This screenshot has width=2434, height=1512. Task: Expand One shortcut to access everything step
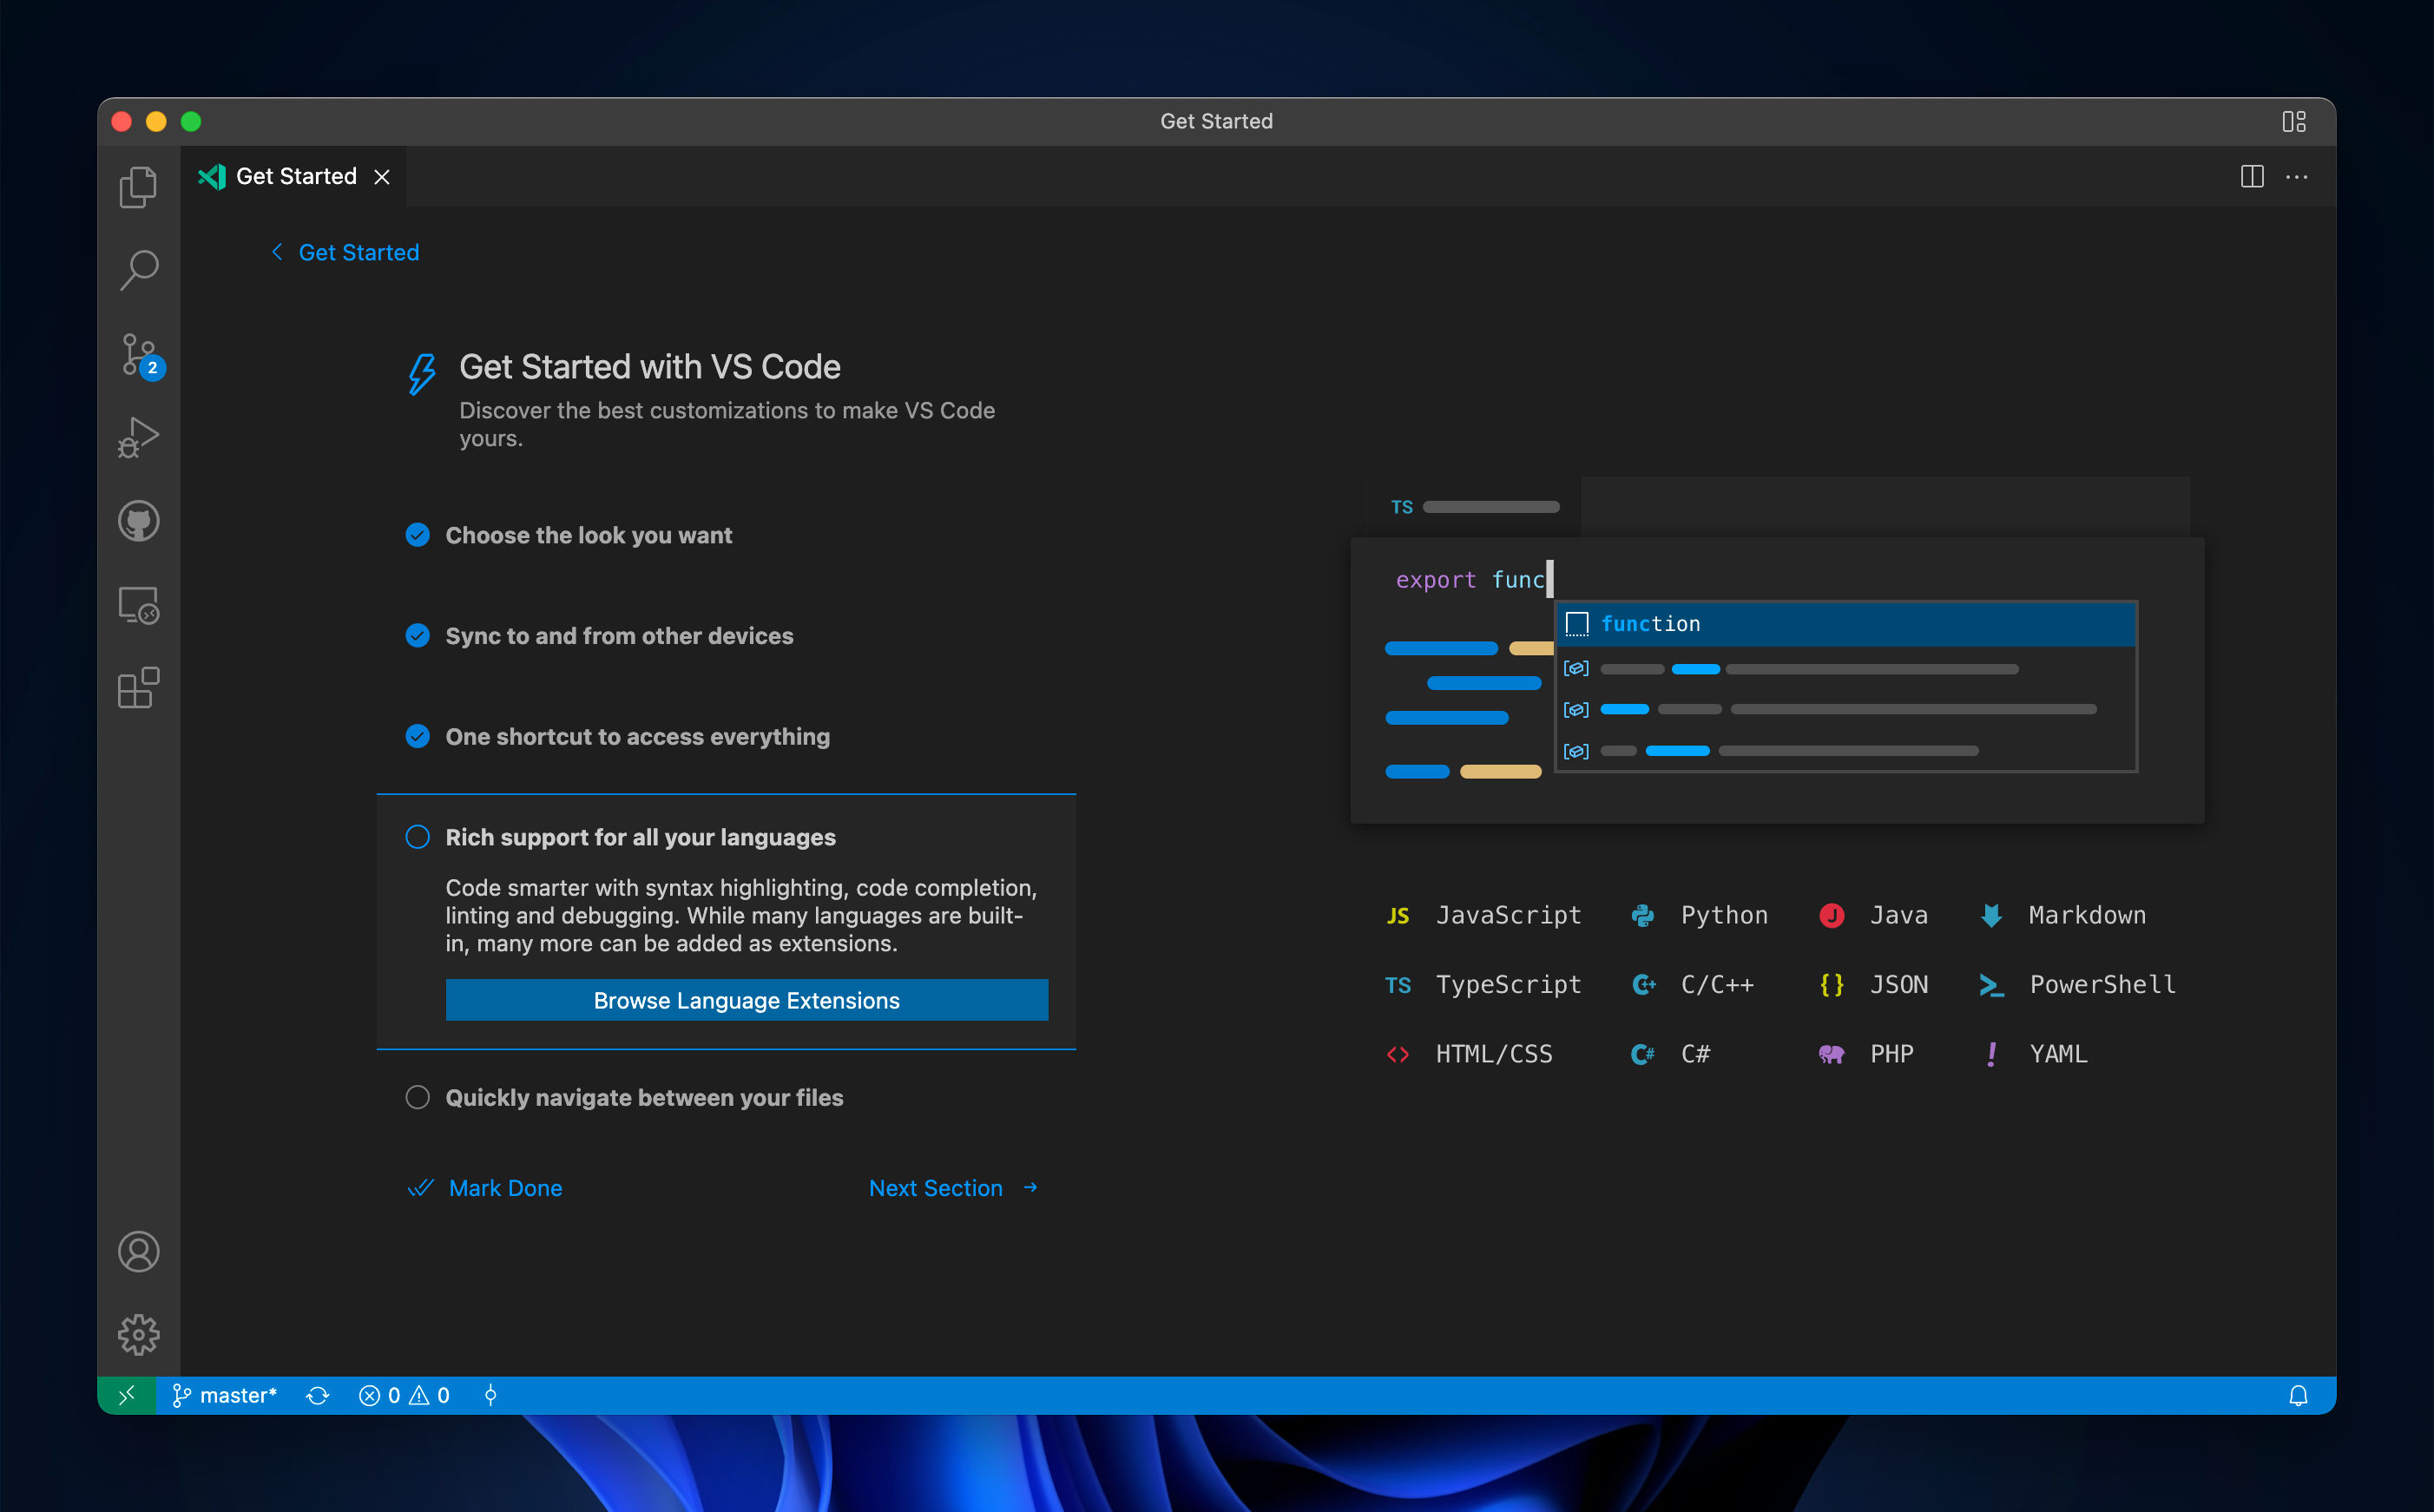(637, 736)
